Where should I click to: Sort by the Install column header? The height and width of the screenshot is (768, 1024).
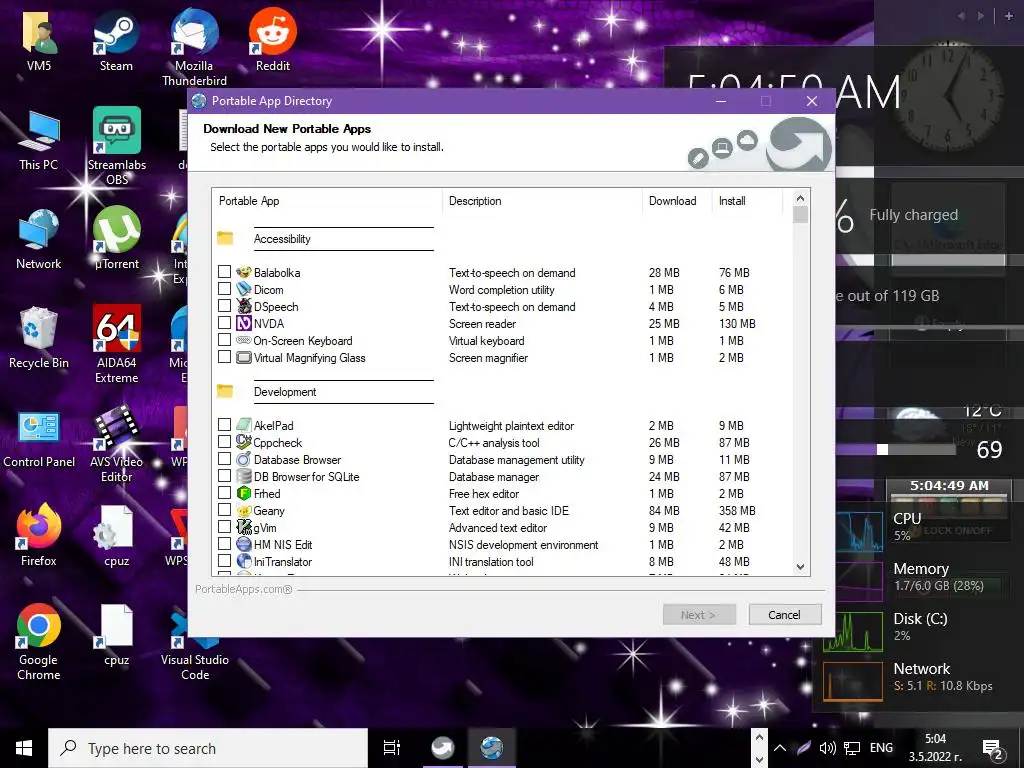coord(747,201)
